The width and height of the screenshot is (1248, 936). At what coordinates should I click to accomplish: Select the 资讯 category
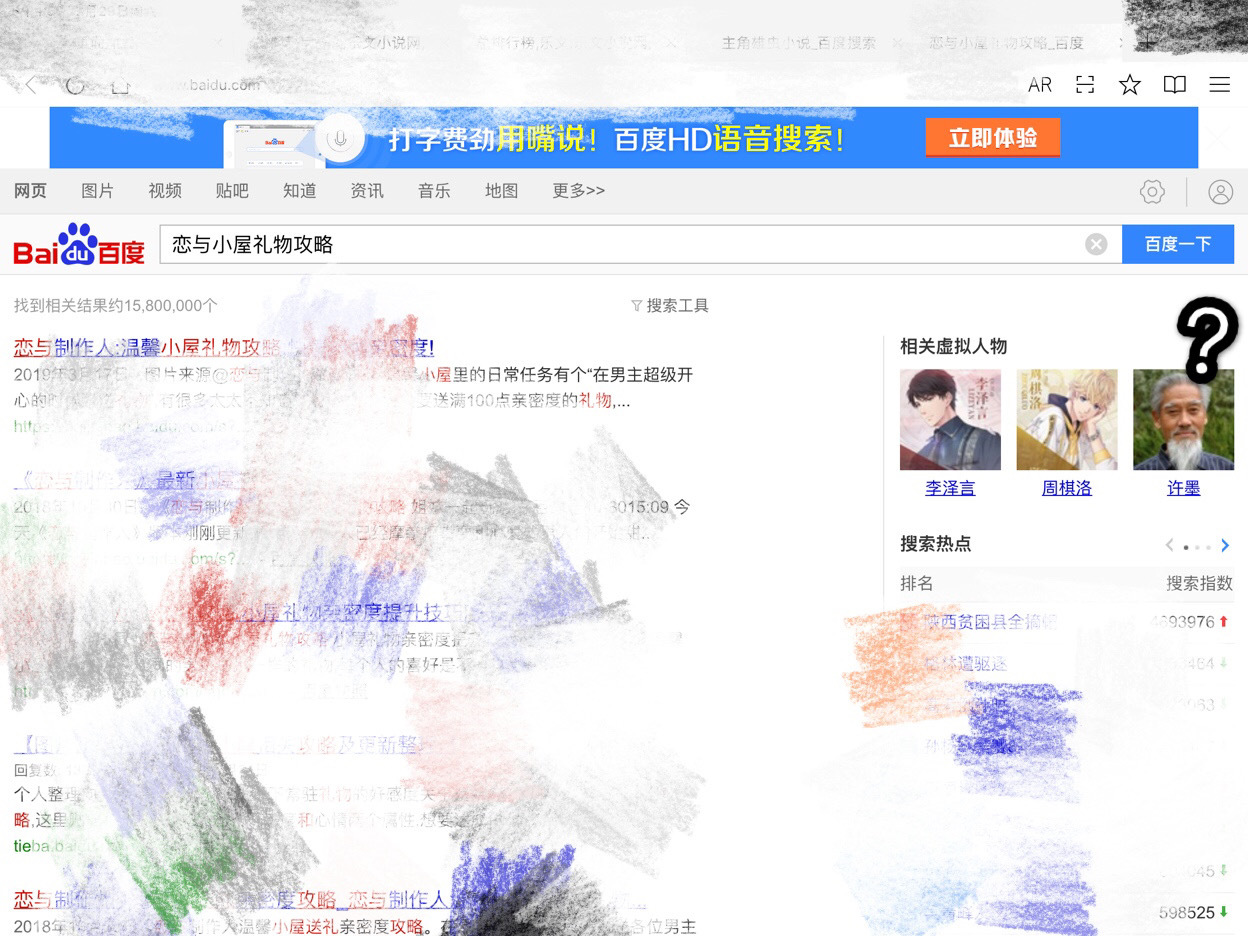pyautogui.click(x=367, y=191)
